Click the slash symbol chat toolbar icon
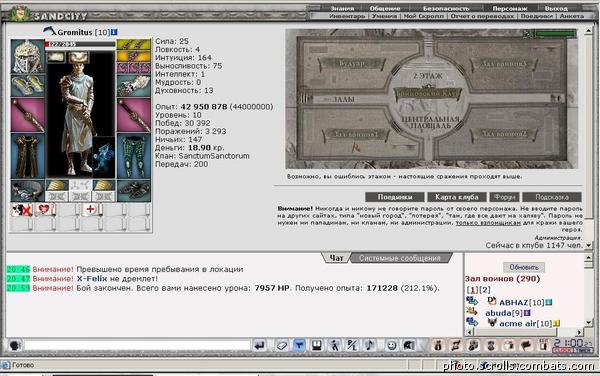Screen dimensions: 600x376 352,345
